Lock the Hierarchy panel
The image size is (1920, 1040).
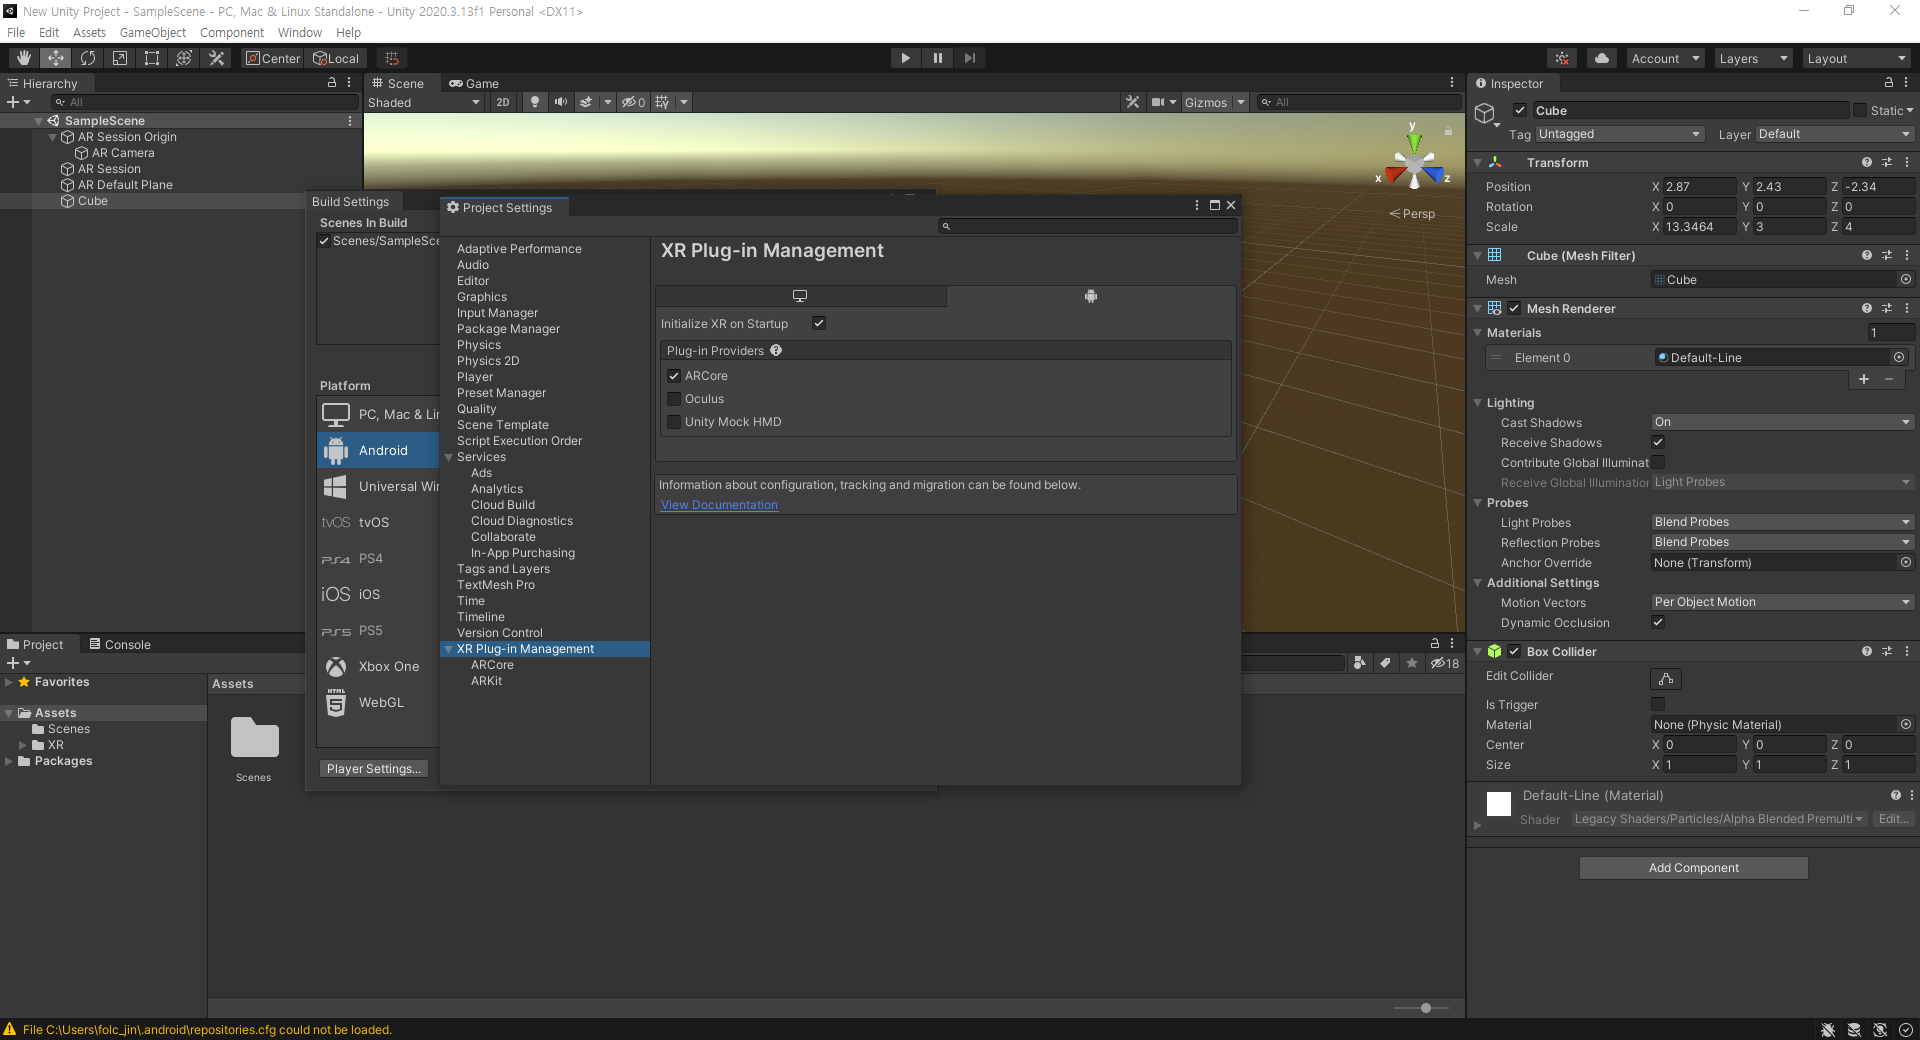click(332, 83)
